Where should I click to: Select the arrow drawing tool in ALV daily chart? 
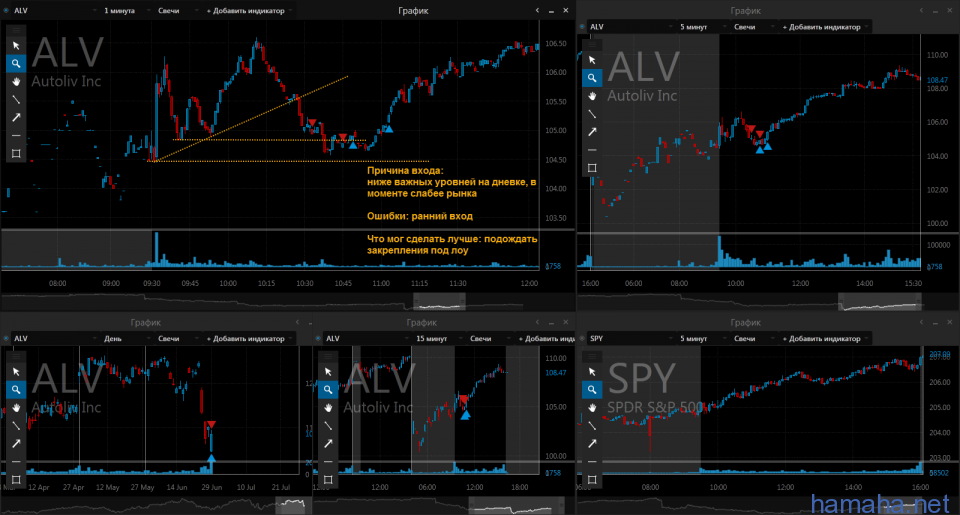[x=16, y=443]
